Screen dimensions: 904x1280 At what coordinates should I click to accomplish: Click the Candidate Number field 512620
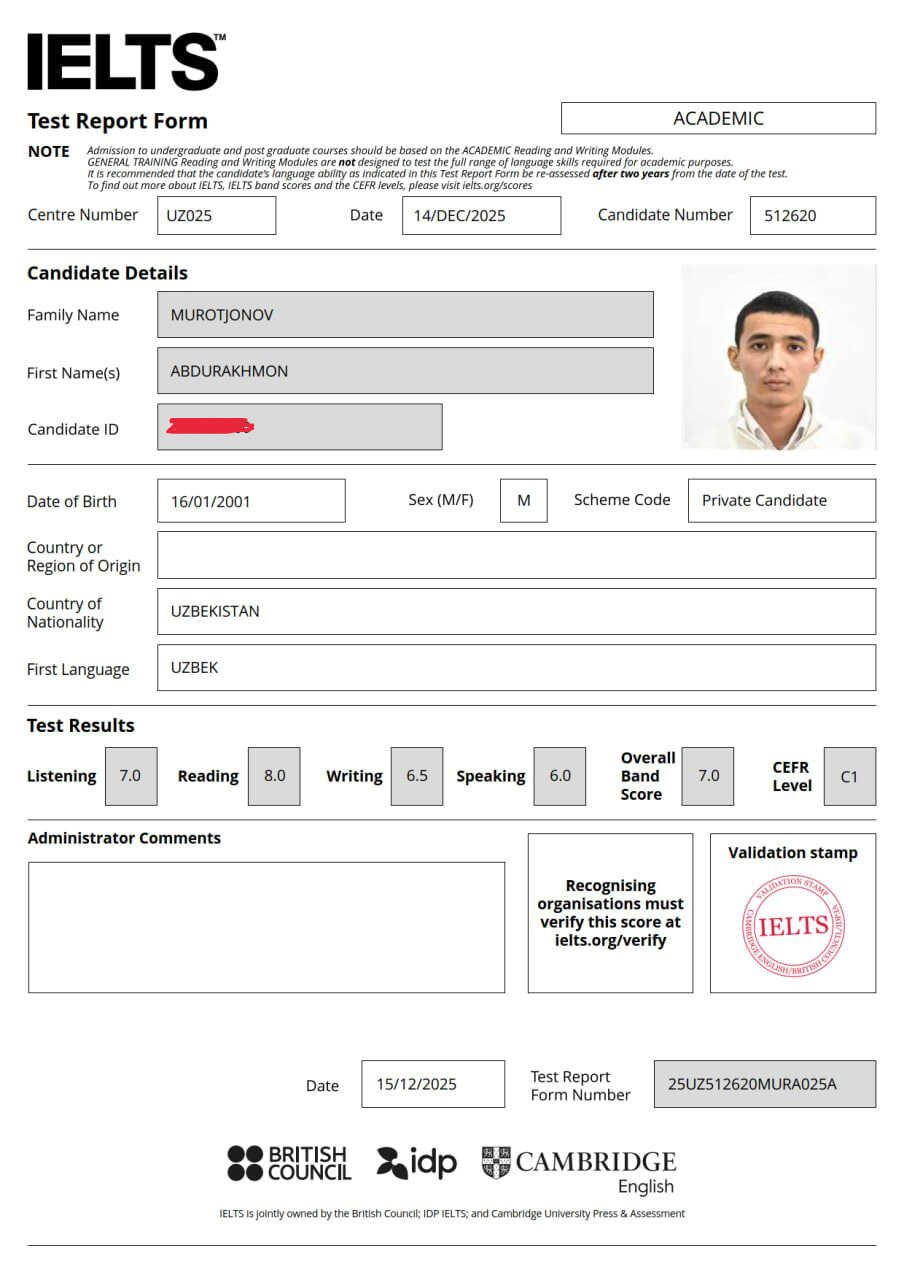click(812, 216)
